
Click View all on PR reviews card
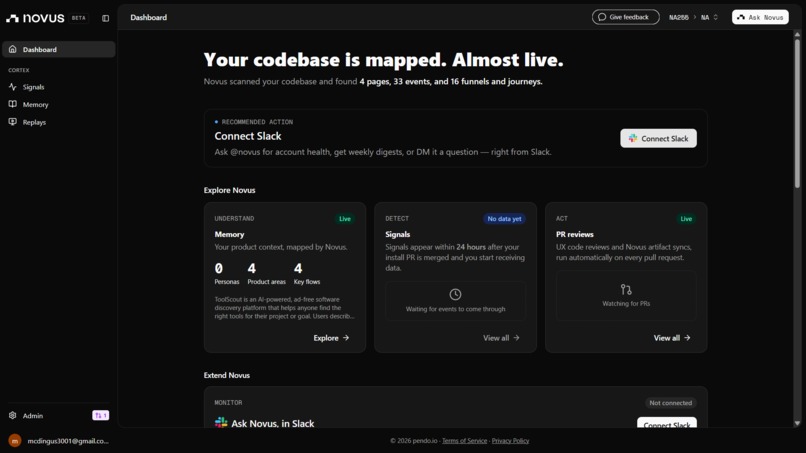(672, 338)
